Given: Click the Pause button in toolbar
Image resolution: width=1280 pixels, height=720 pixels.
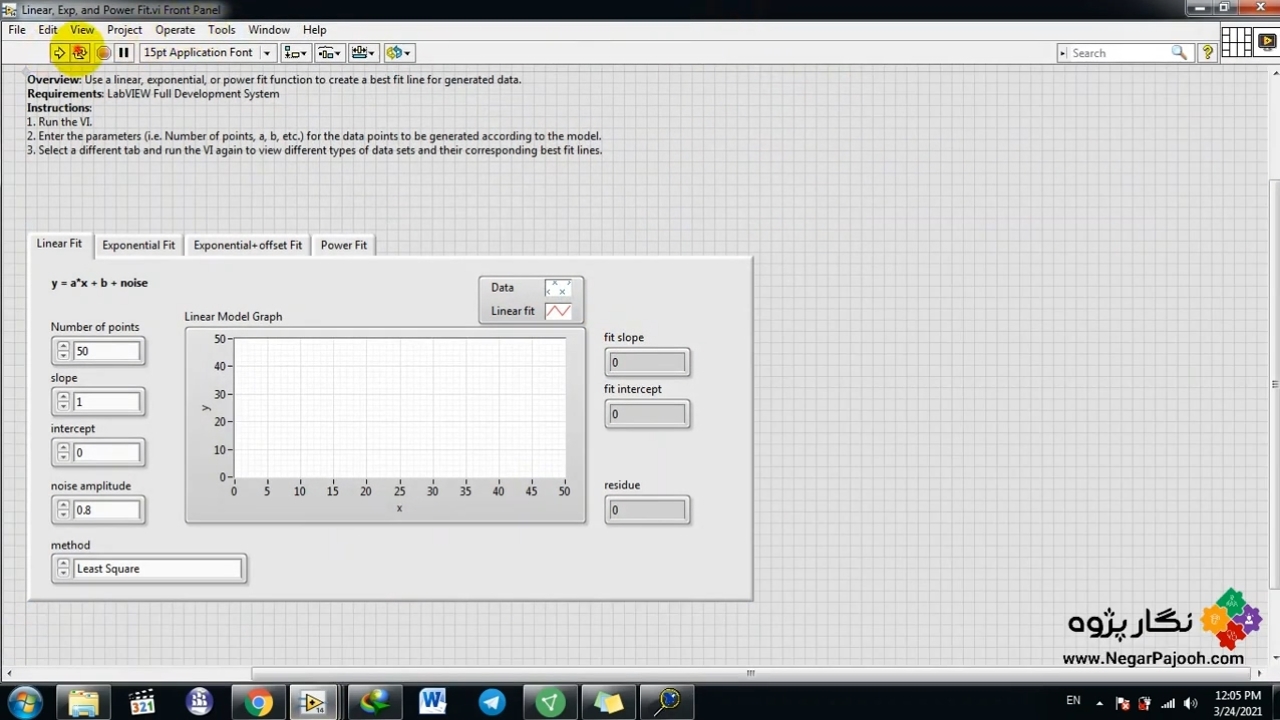Looking at the screenshot, I should tap(124, 53).
